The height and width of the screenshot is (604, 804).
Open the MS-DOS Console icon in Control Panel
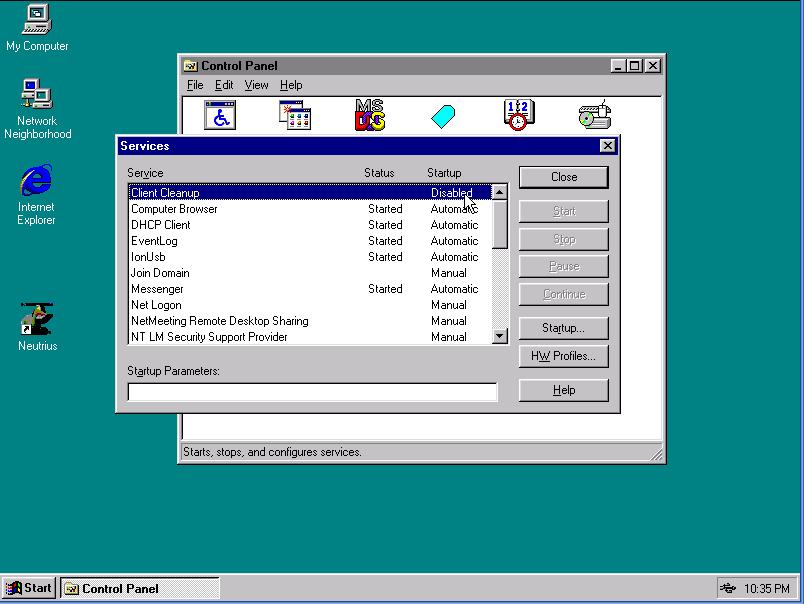[370, 115]
